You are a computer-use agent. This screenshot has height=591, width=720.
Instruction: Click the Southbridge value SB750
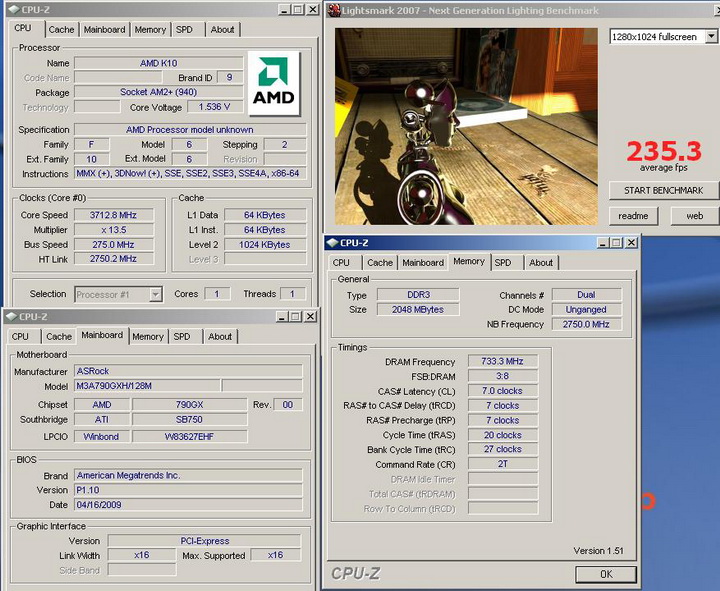190,419
